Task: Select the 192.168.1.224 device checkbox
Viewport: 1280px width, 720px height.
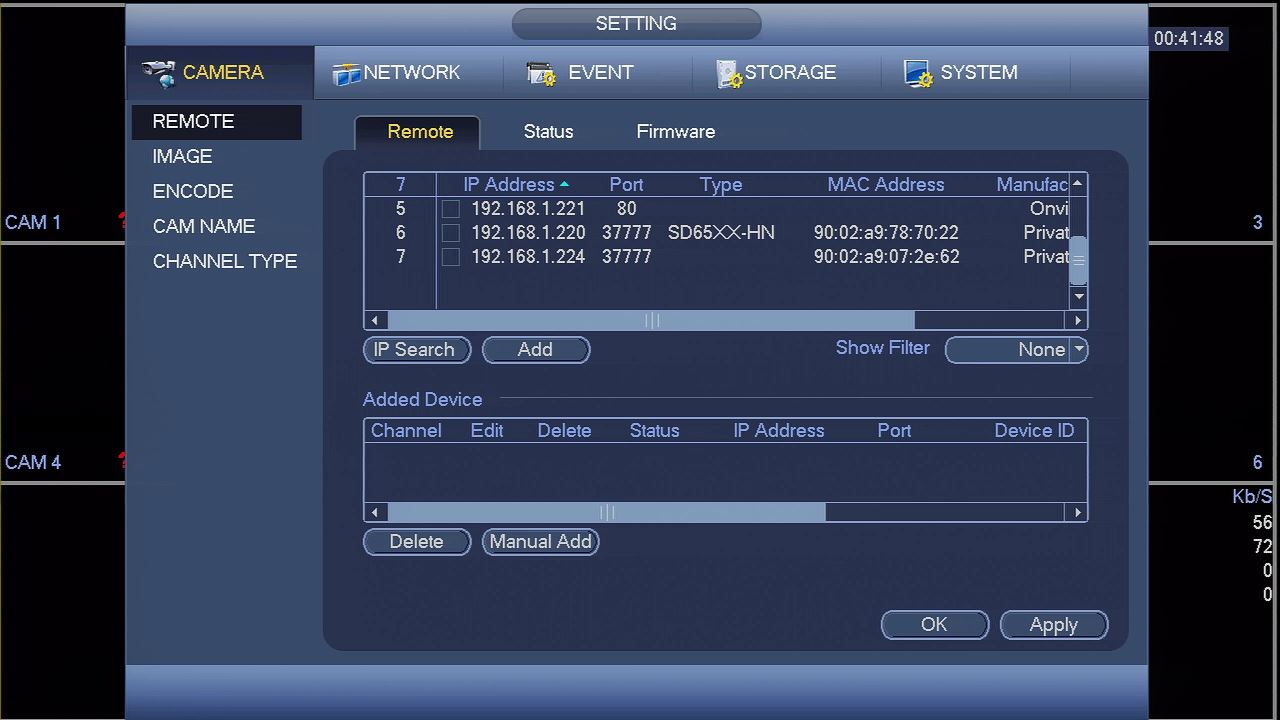Action: 451,257
